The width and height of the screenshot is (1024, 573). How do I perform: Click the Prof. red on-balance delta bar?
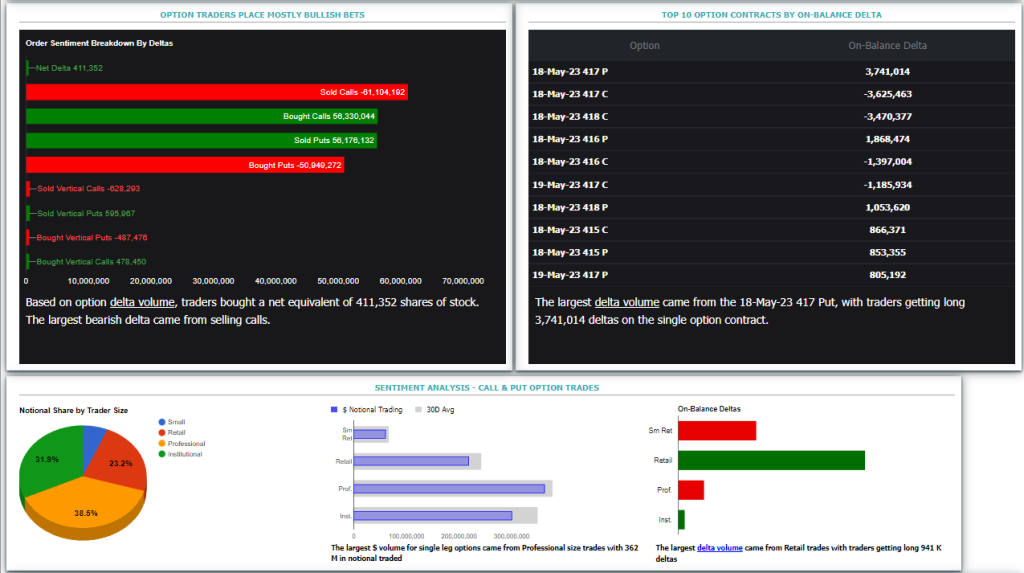(691, 490)
